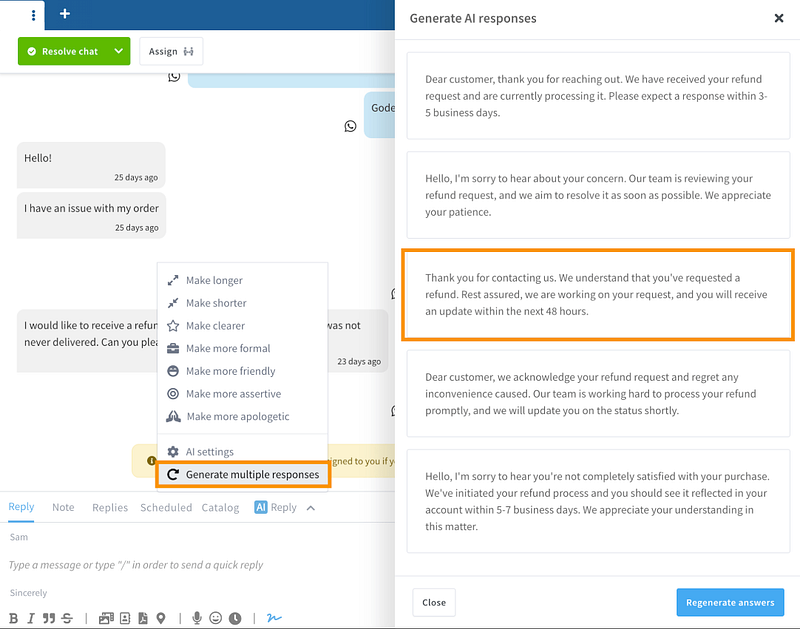Click the Regenerate answers button
Viewport: 800px width, 629px height.
729,602
